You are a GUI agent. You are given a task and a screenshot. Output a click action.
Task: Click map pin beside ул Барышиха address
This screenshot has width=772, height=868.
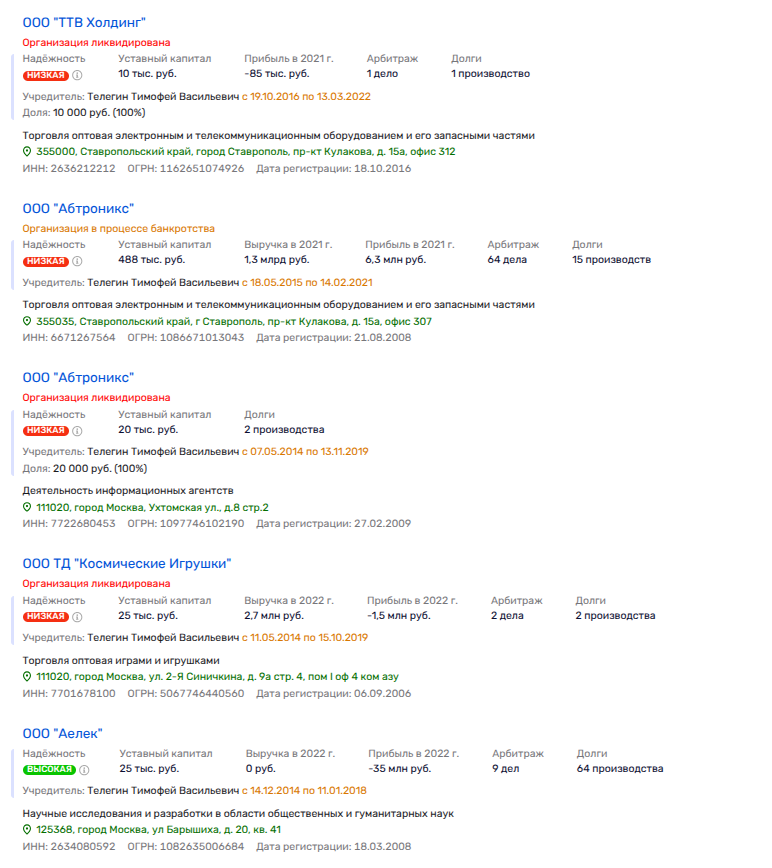[x=28, y=831]
